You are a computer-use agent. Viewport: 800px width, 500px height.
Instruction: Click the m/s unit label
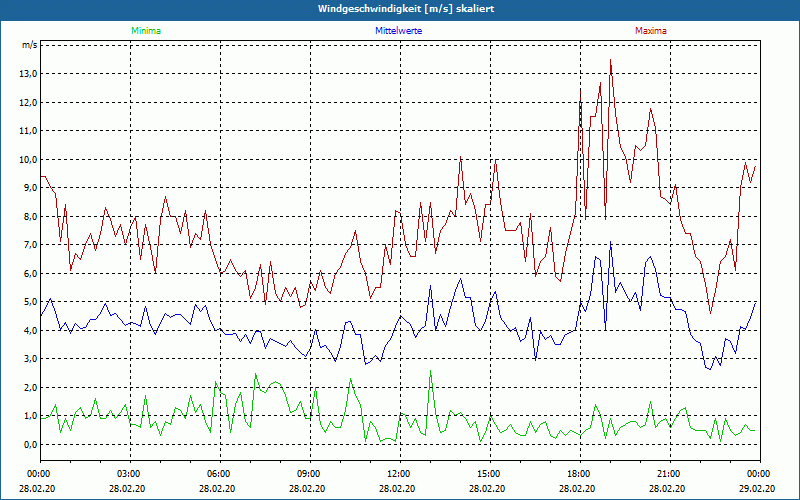coord(30,45)
